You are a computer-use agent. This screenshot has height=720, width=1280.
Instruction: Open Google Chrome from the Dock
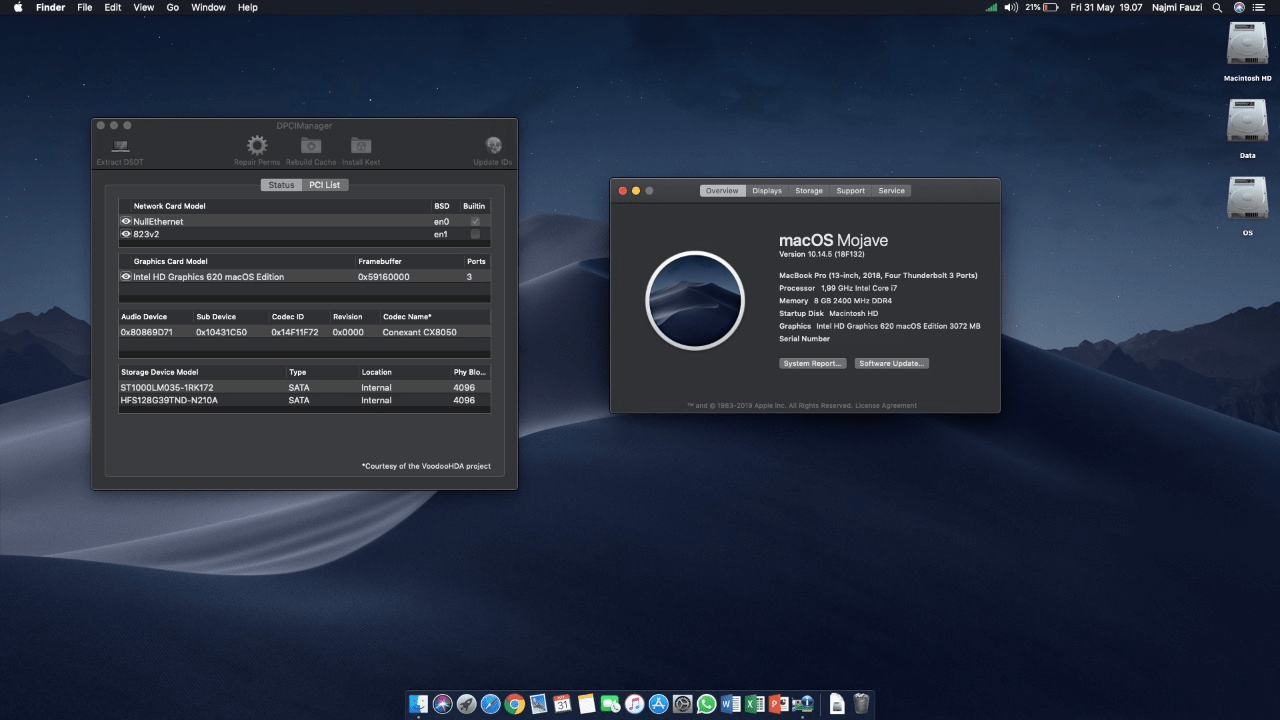514,704
